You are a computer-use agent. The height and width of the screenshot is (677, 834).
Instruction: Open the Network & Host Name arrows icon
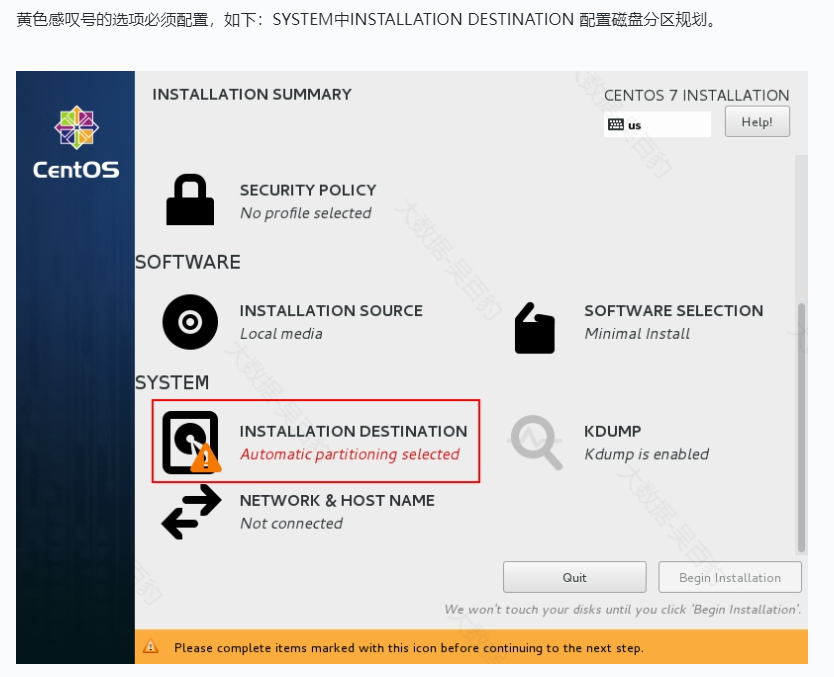pyautogui.click(x=191, y=512)
